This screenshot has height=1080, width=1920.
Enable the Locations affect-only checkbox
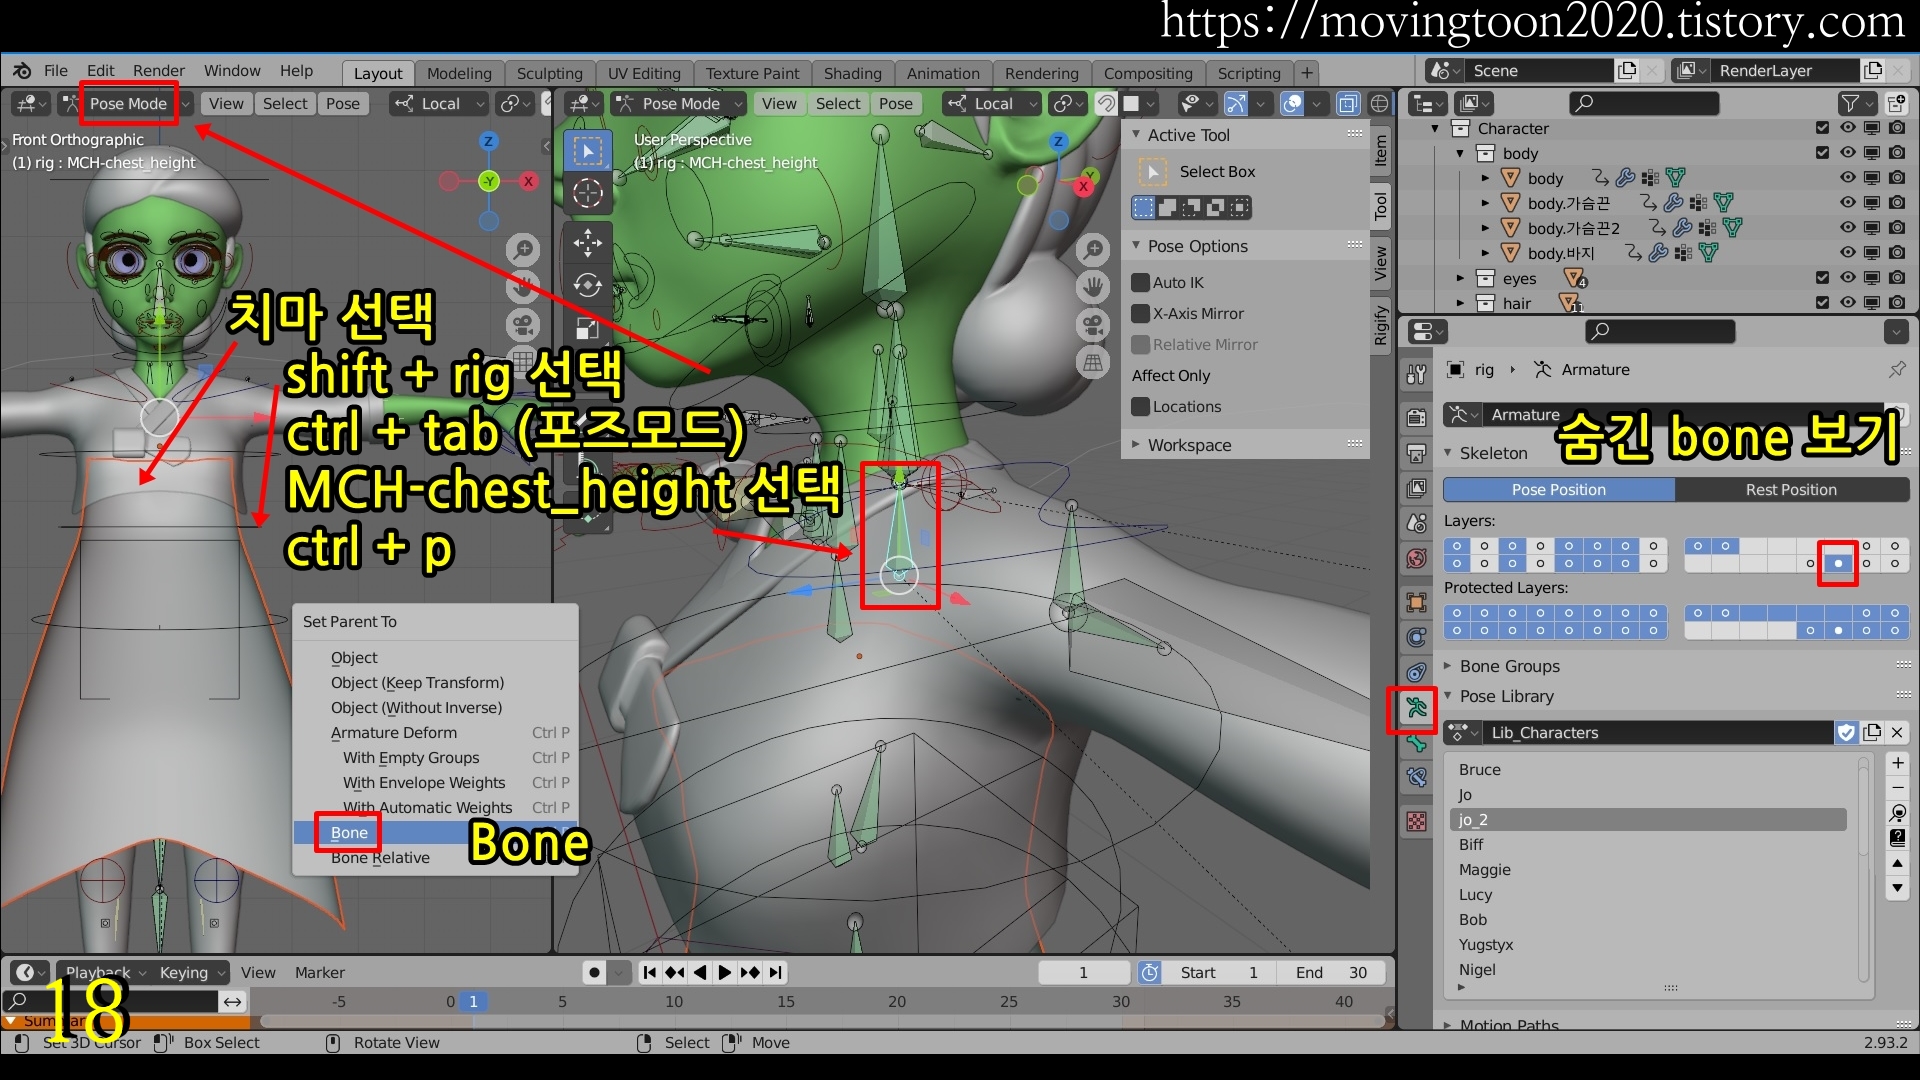tap(1140, 407)
